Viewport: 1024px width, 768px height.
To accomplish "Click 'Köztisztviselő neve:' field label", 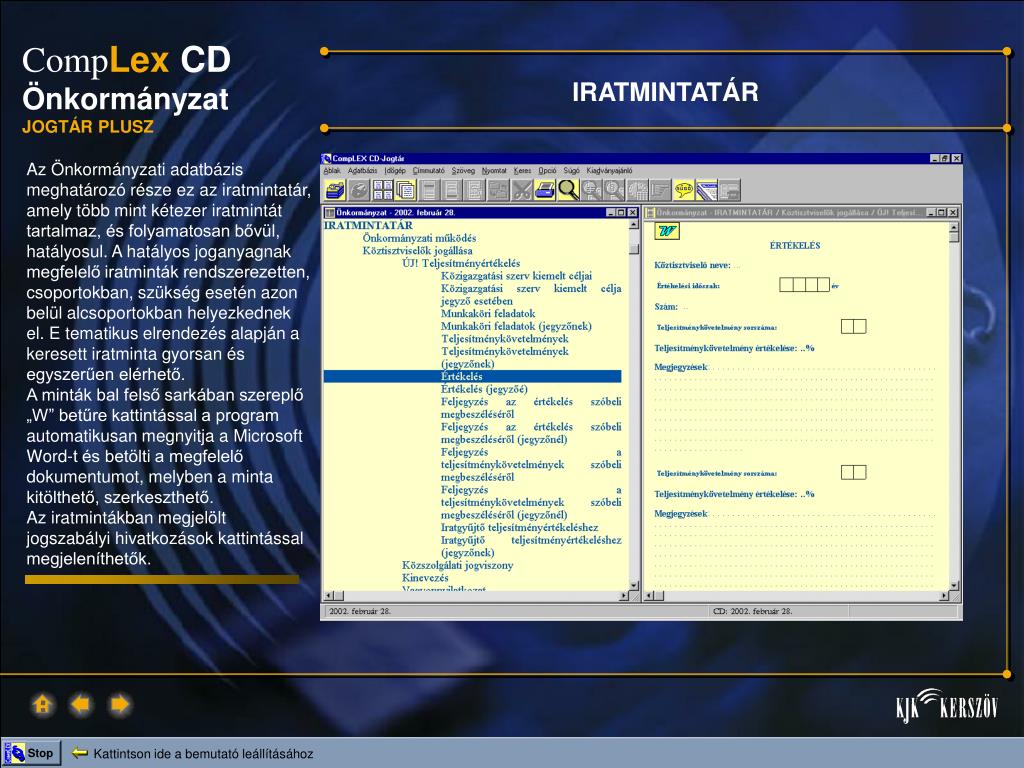I will click(692, 265).
